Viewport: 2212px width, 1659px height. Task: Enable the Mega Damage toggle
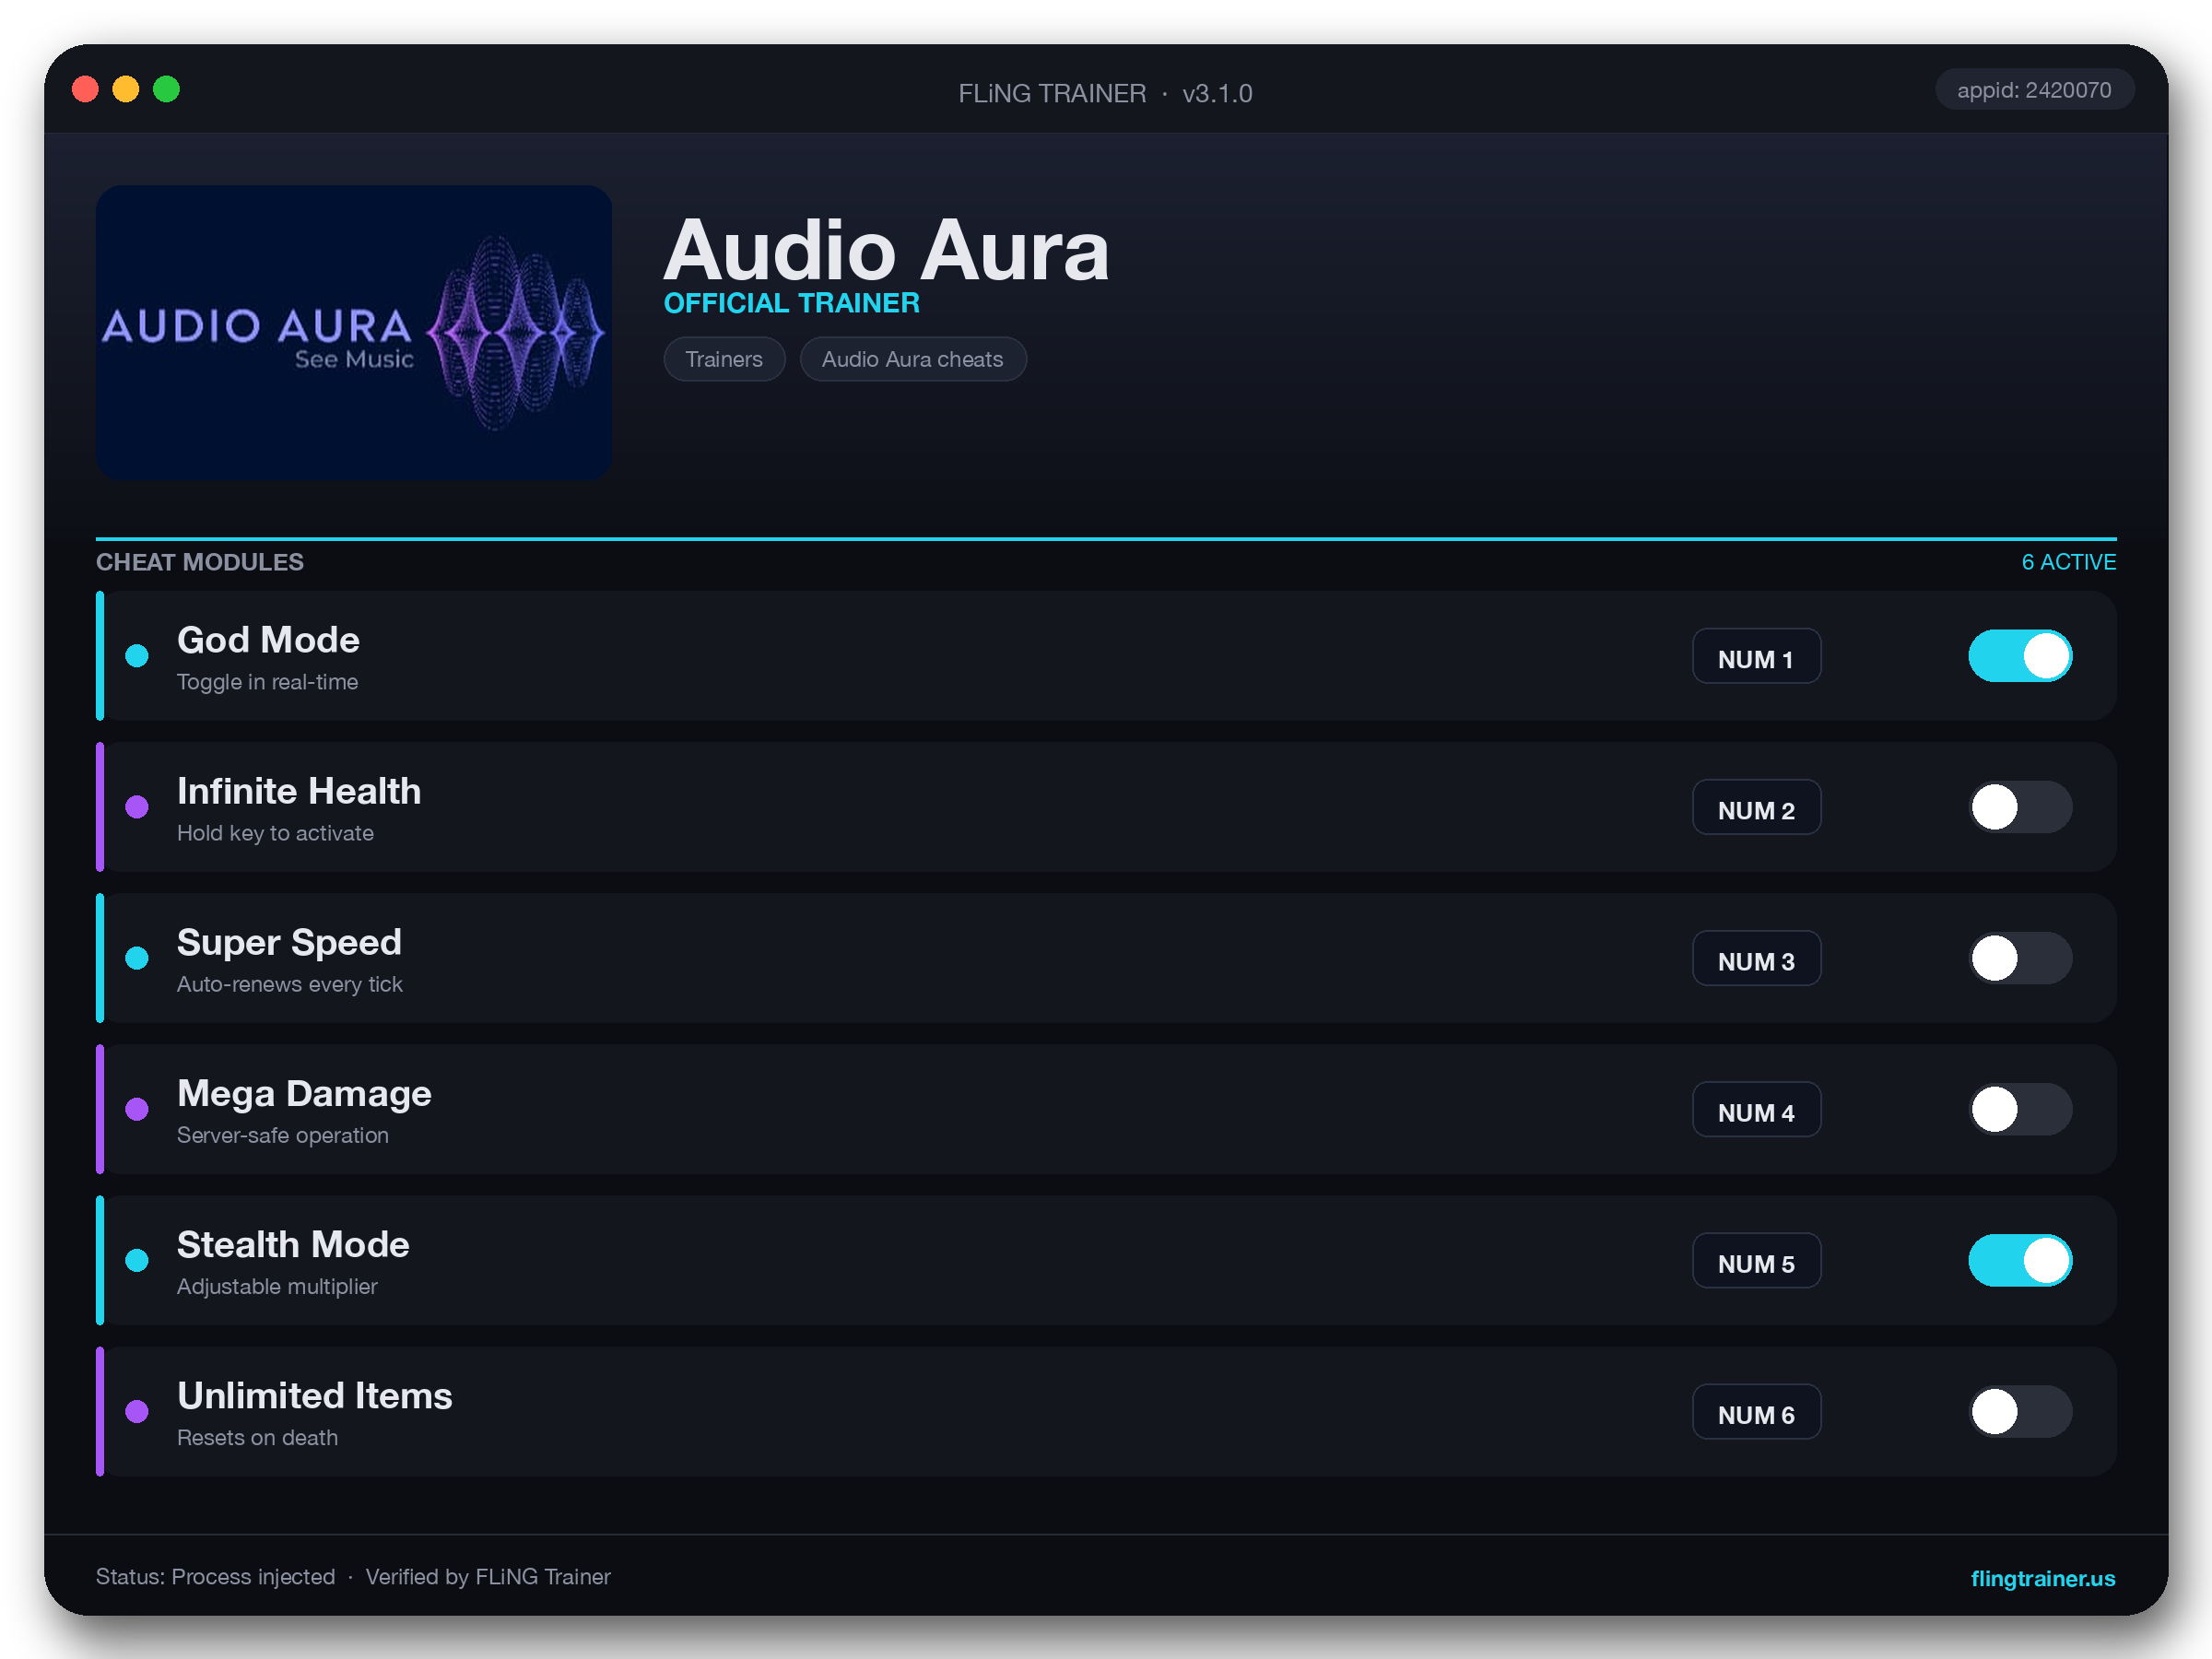(x=2020, y=1109)
